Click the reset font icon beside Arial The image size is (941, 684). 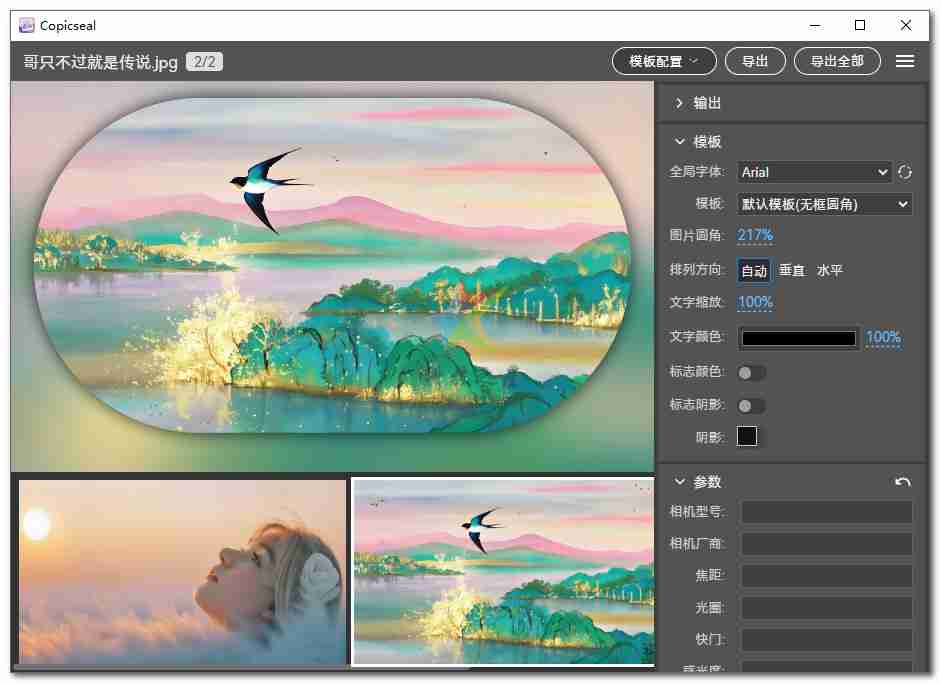(x=905, y=172)
